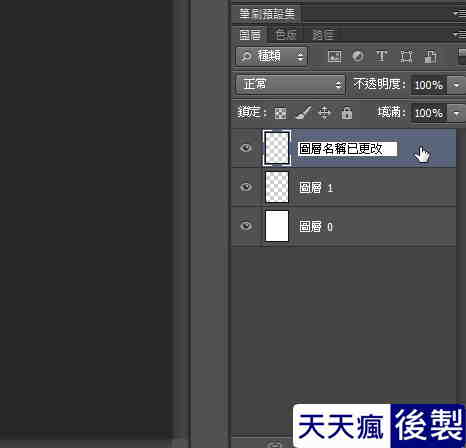Image resolution: width=466 pixels, height=448 pixels.
Task: Click the 不透明度 label
Action: coord(379,84)
